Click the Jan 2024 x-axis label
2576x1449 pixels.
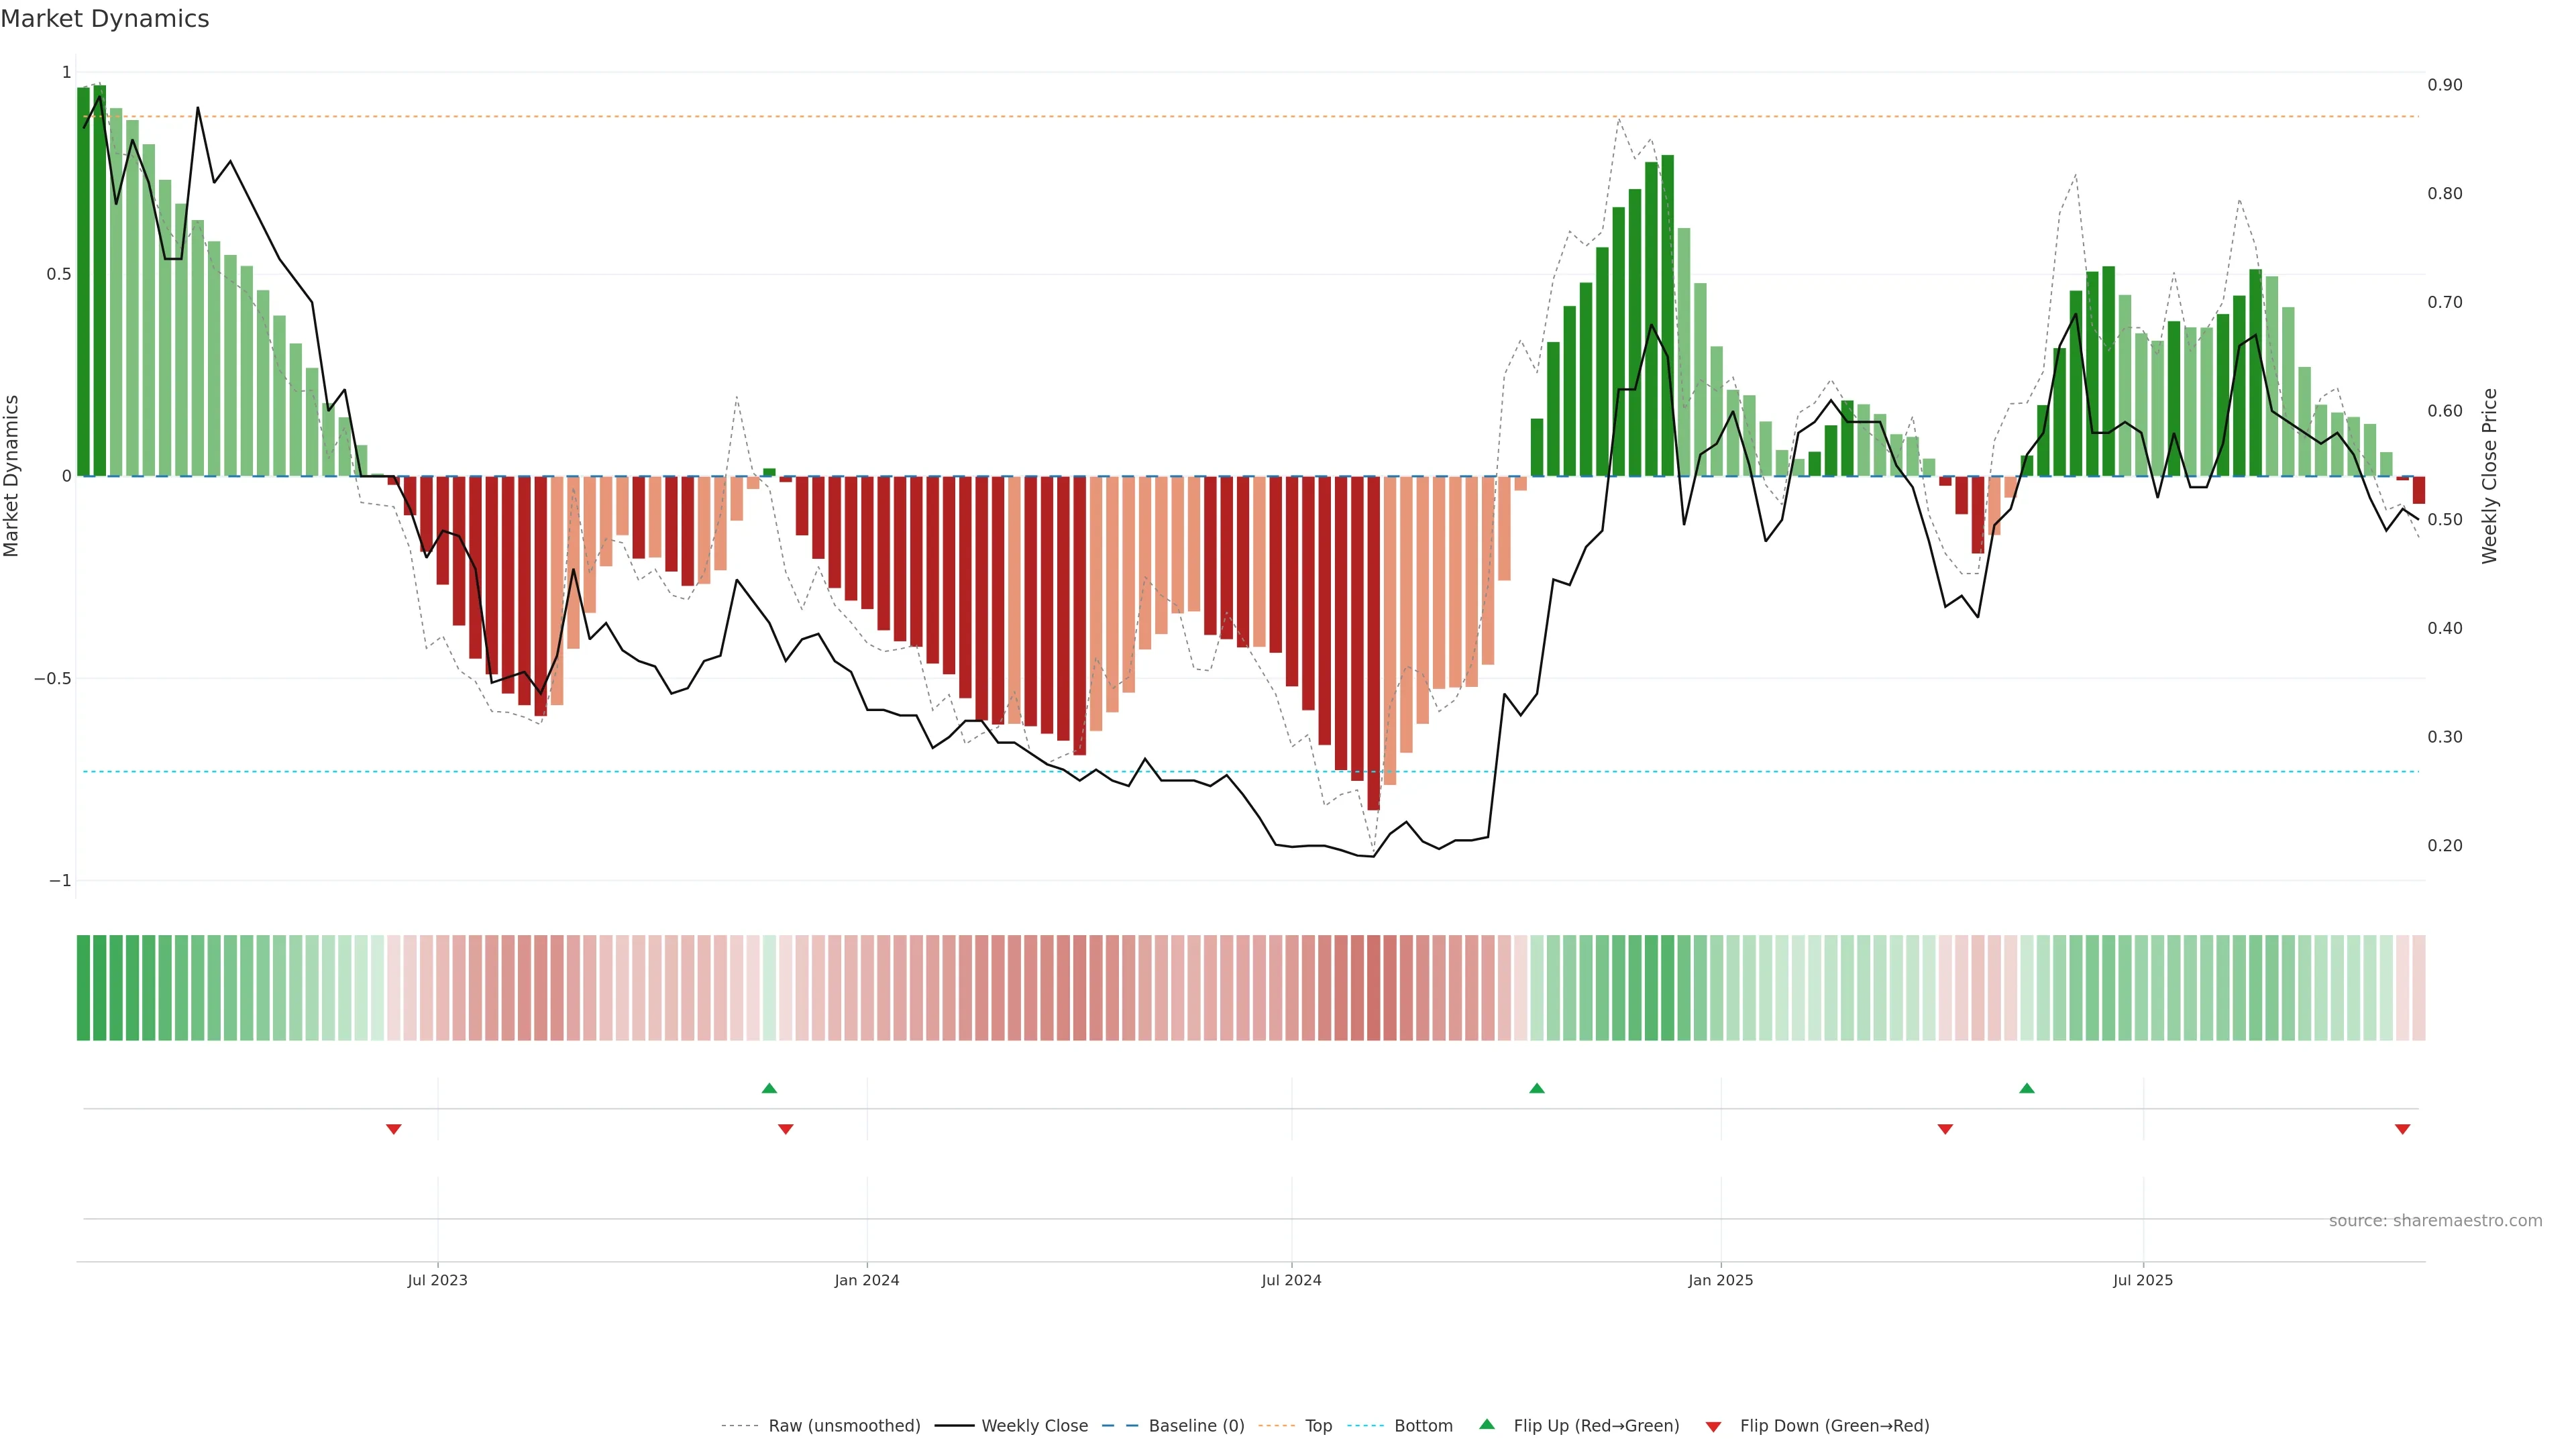click(x=867, y=1280)
